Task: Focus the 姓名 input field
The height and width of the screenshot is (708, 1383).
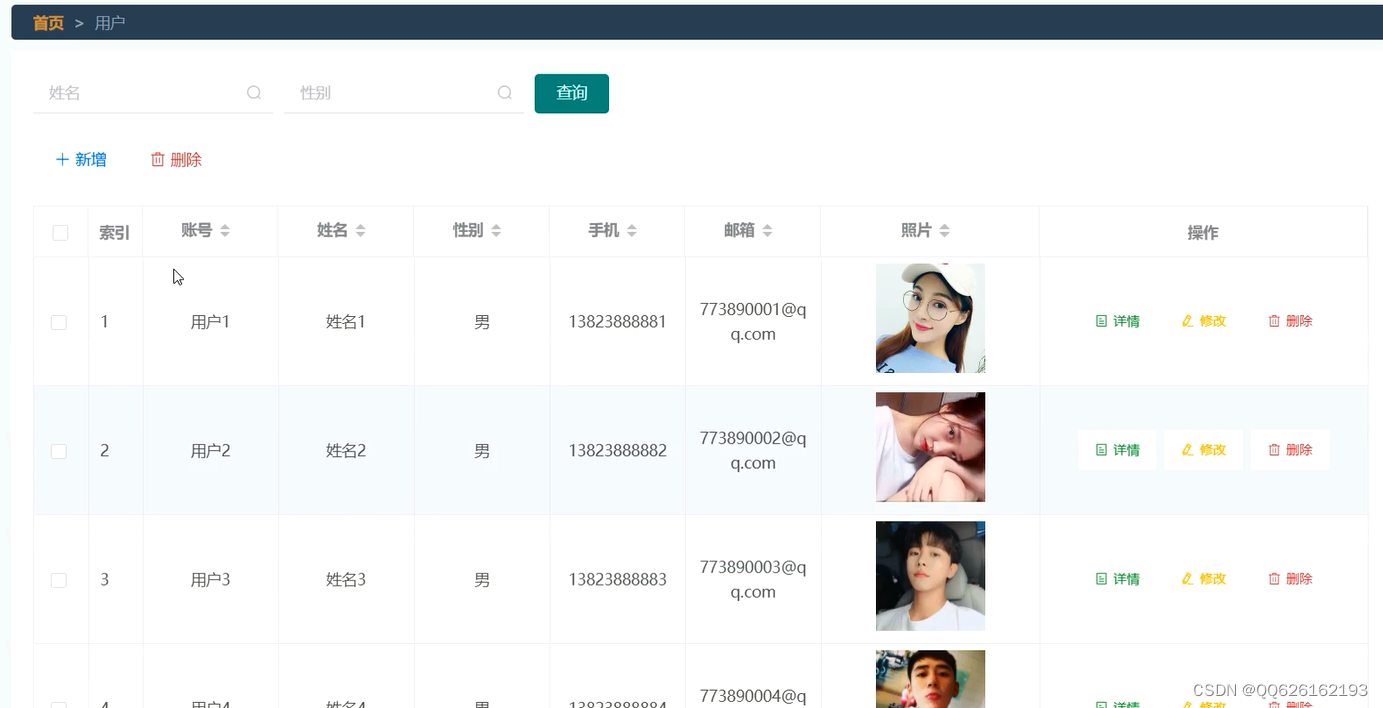Action: click(x=153, y=93)
